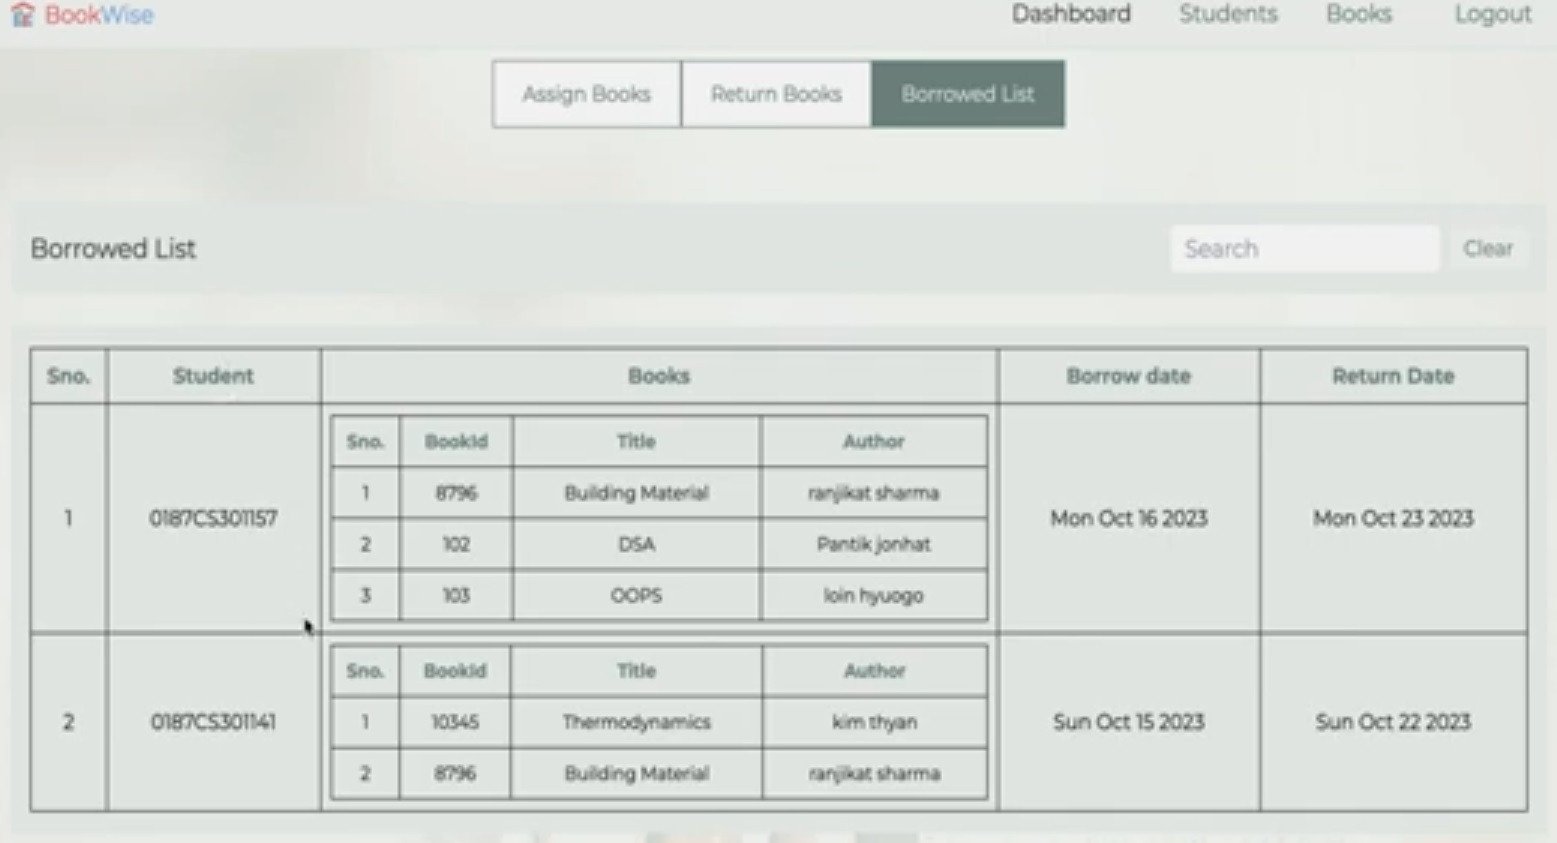Focus the Search input field
This screenshot has height=843, width=1557.
click(x=1304, y=248)
